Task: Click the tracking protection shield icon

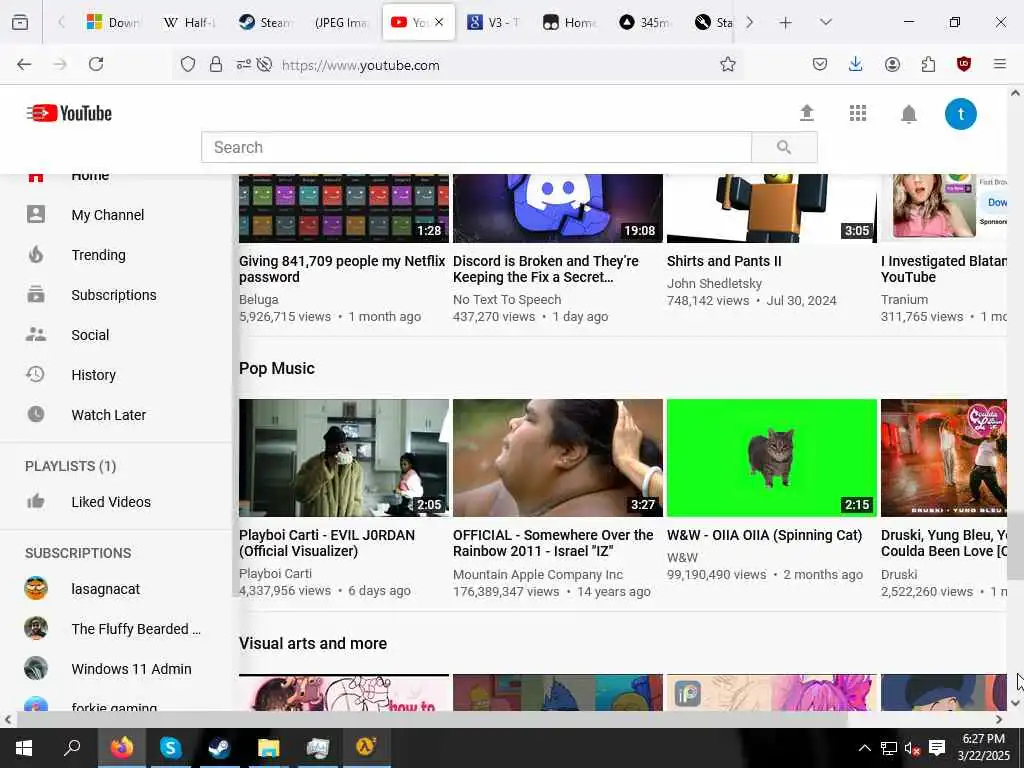Action: [187, 64]
